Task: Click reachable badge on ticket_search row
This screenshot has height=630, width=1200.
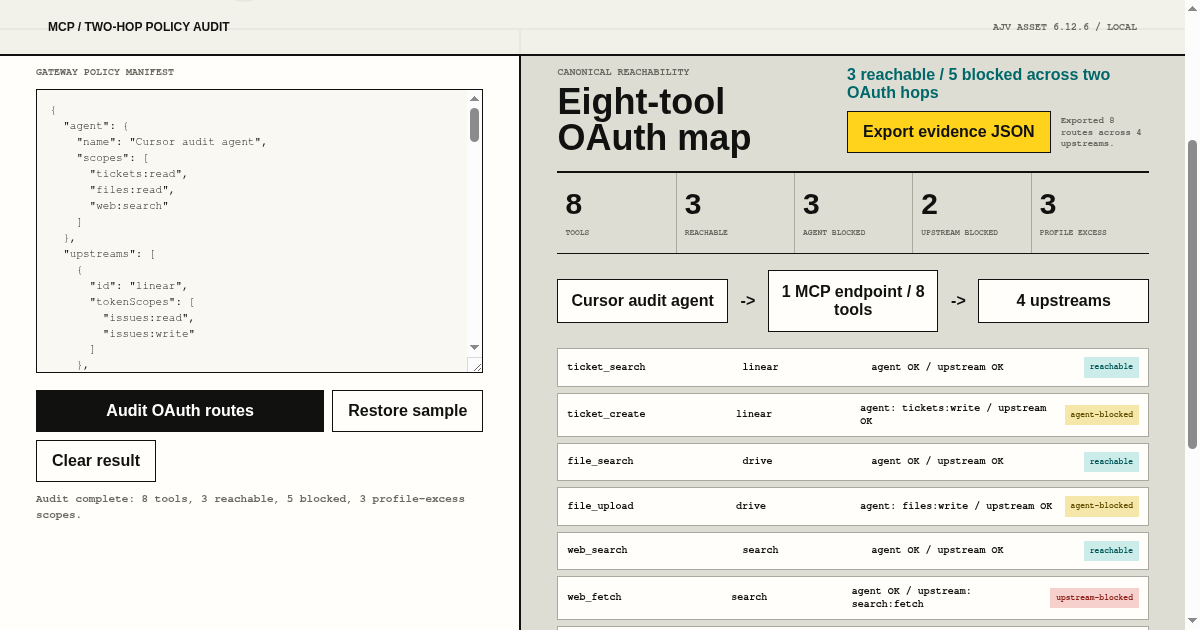Action: tap(1111, 367)
